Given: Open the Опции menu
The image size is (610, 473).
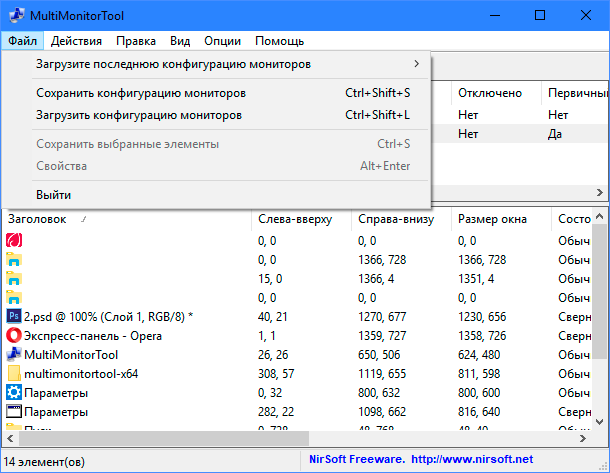Looking at the screenshot, I should click(223, 41).
